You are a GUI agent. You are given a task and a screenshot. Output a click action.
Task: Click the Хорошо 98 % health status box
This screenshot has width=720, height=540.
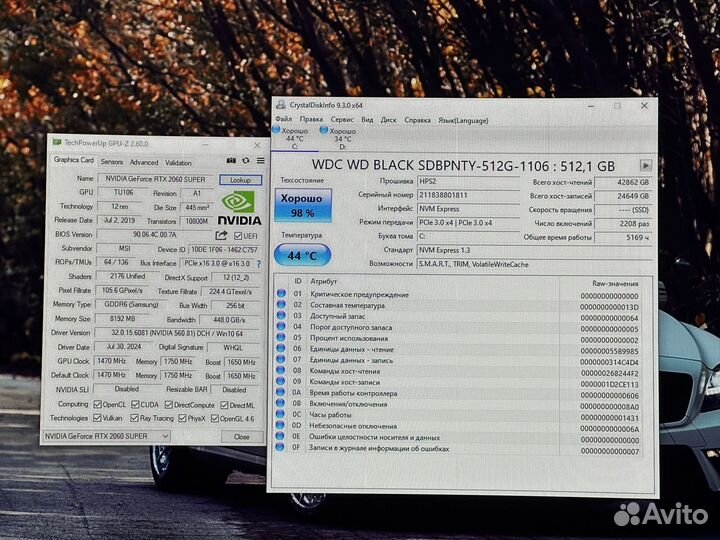pyautogui.click(x=308, y=205)
